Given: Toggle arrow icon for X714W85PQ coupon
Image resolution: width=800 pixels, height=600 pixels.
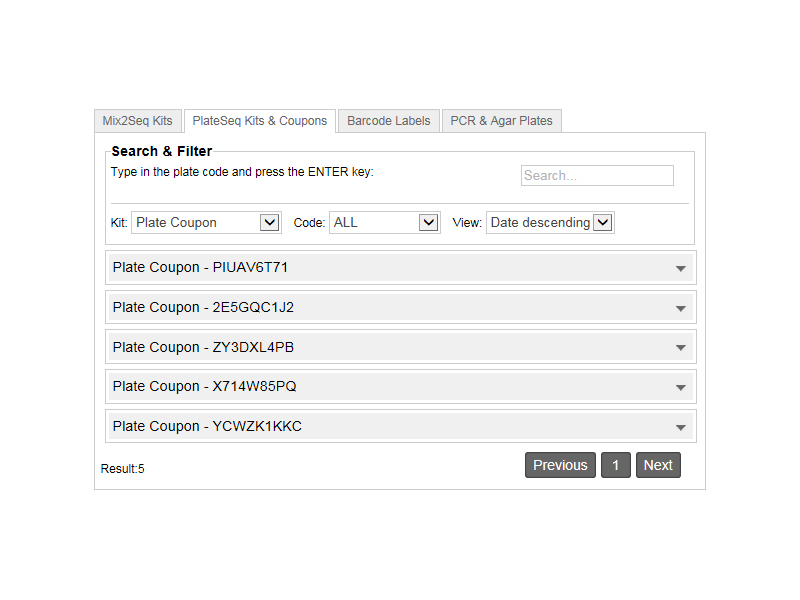Looking at the screenshot, I should 681,387.
